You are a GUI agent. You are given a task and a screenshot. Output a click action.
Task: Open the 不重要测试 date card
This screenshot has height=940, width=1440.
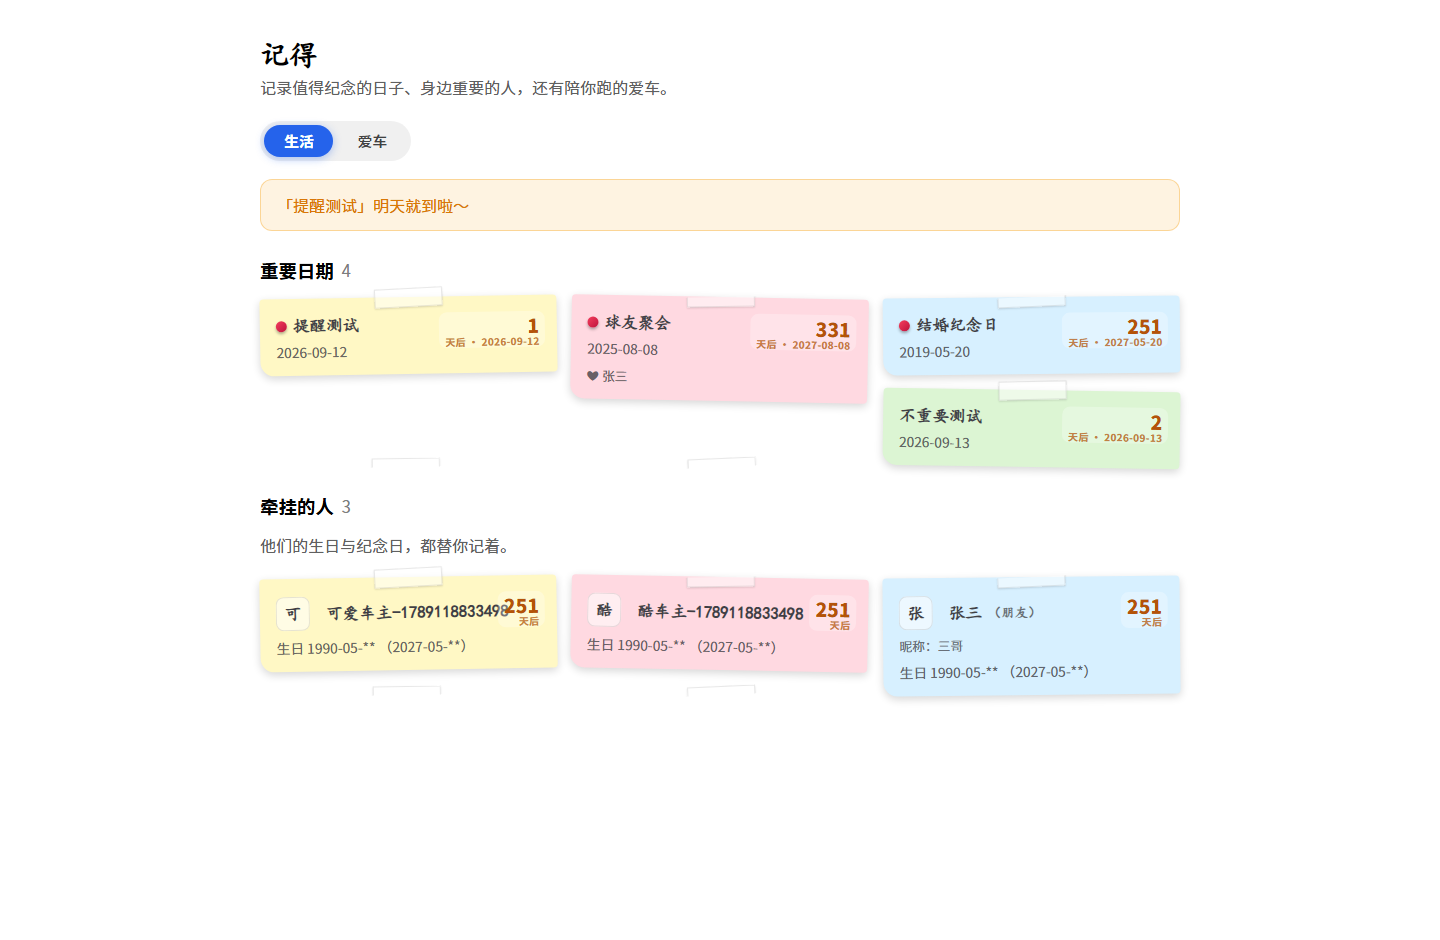1031,428
